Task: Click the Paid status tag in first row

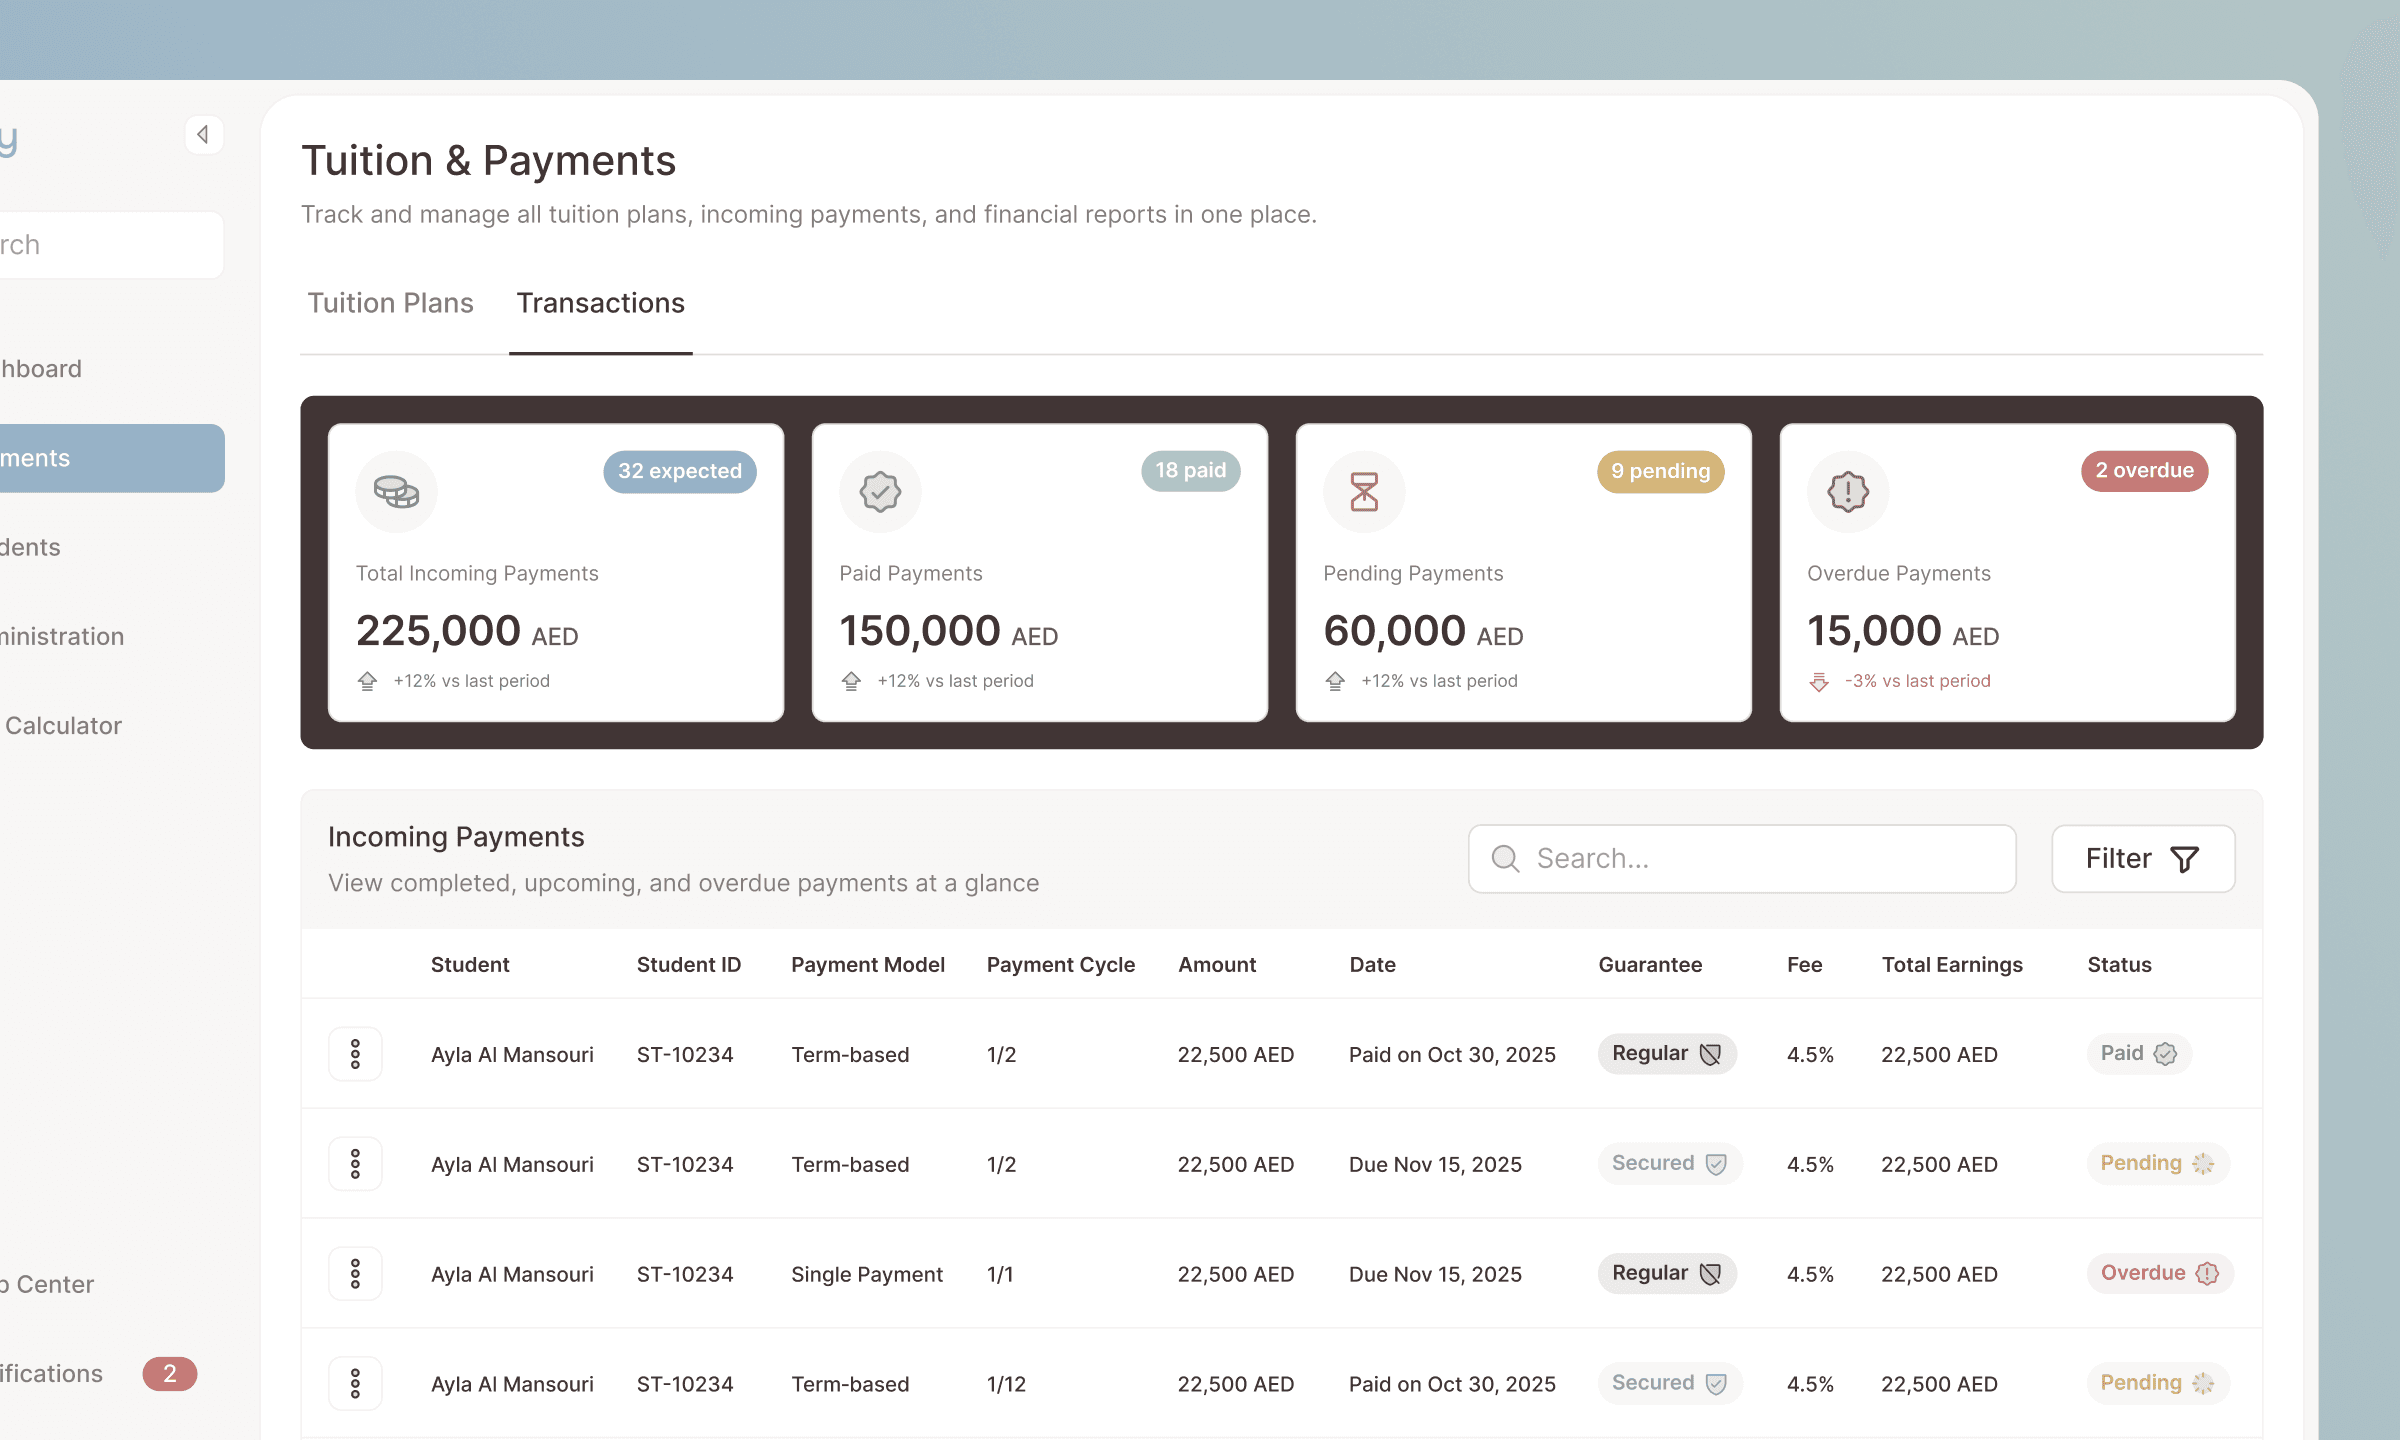Action: click(2138, 1054)
